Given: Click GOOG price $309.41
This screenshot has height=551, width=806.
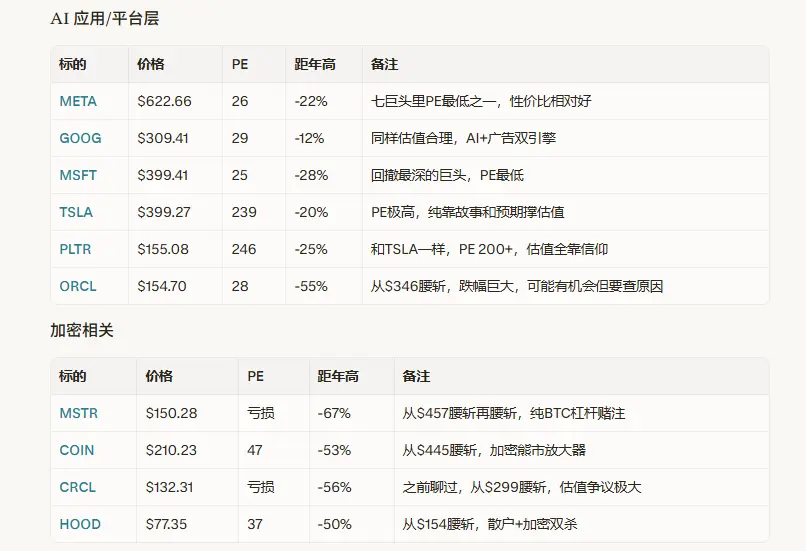Looking at the screenshot, I should 163,138.
